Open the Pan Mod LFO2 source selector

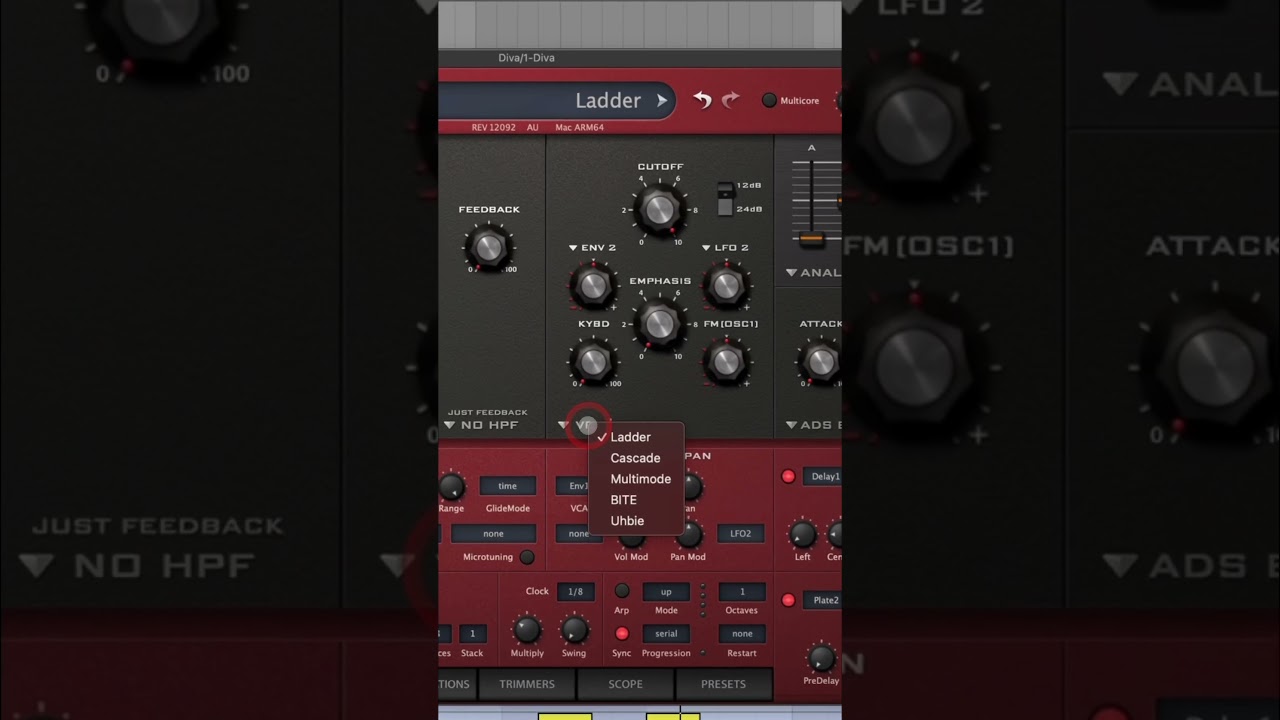(740, 534)
